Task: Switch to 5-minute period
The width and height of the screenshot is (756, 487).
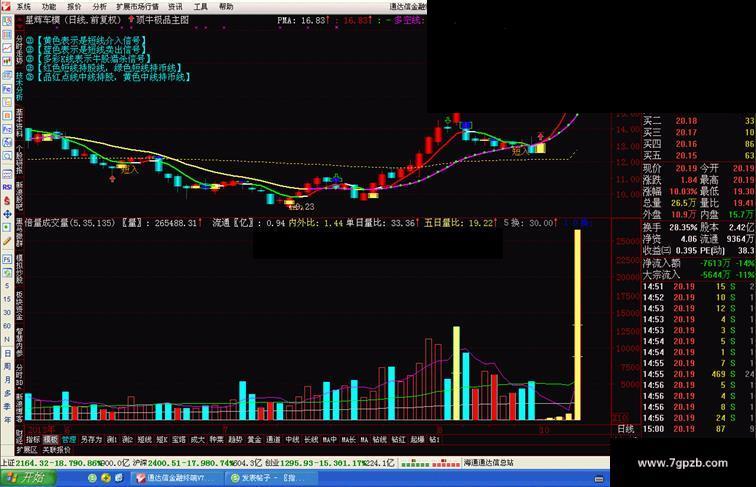Action: (x=7, y=286)
